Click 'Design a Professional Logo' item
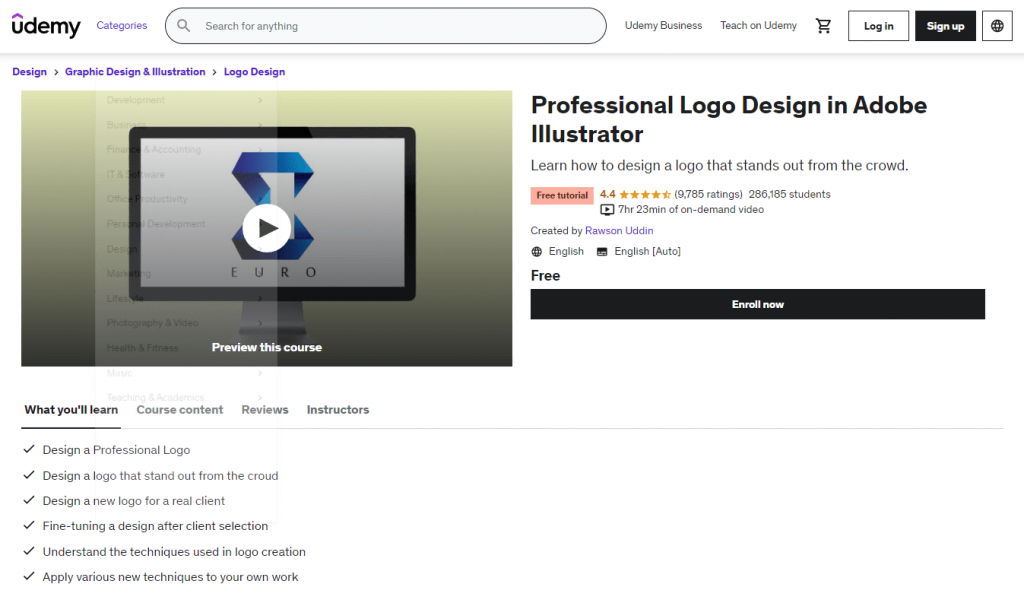Image resolution: width=1024 pixels, height=603 pixels. coord(116,450)
